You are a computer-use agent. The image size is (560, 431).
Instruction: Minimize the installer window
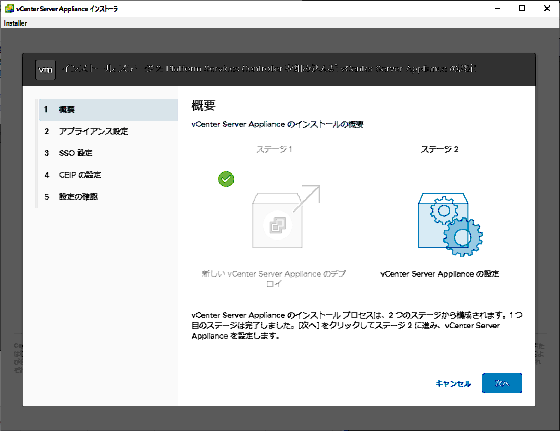[x=498, y=8]
